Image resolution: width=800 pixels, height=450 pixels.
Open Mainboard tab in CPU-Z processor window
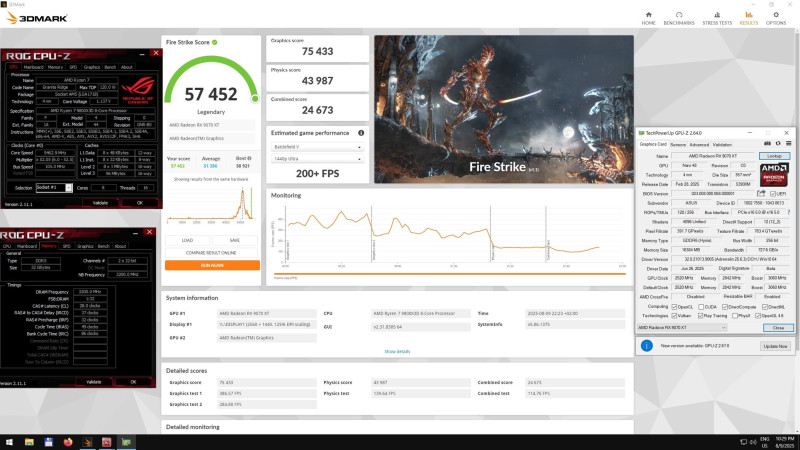click(34, 67)
